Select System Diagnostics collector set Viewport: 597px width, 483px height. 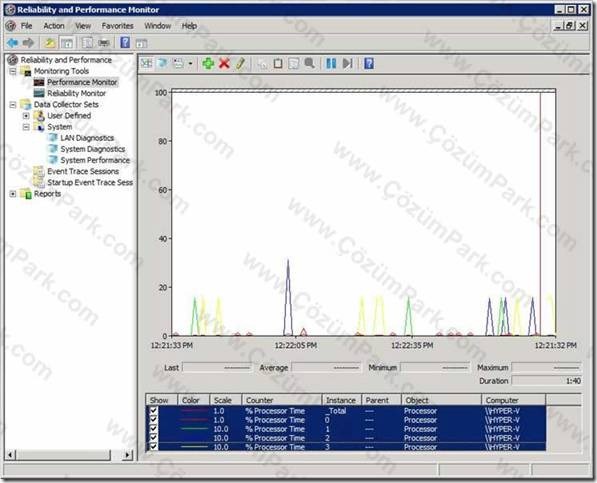pos(93,149)
